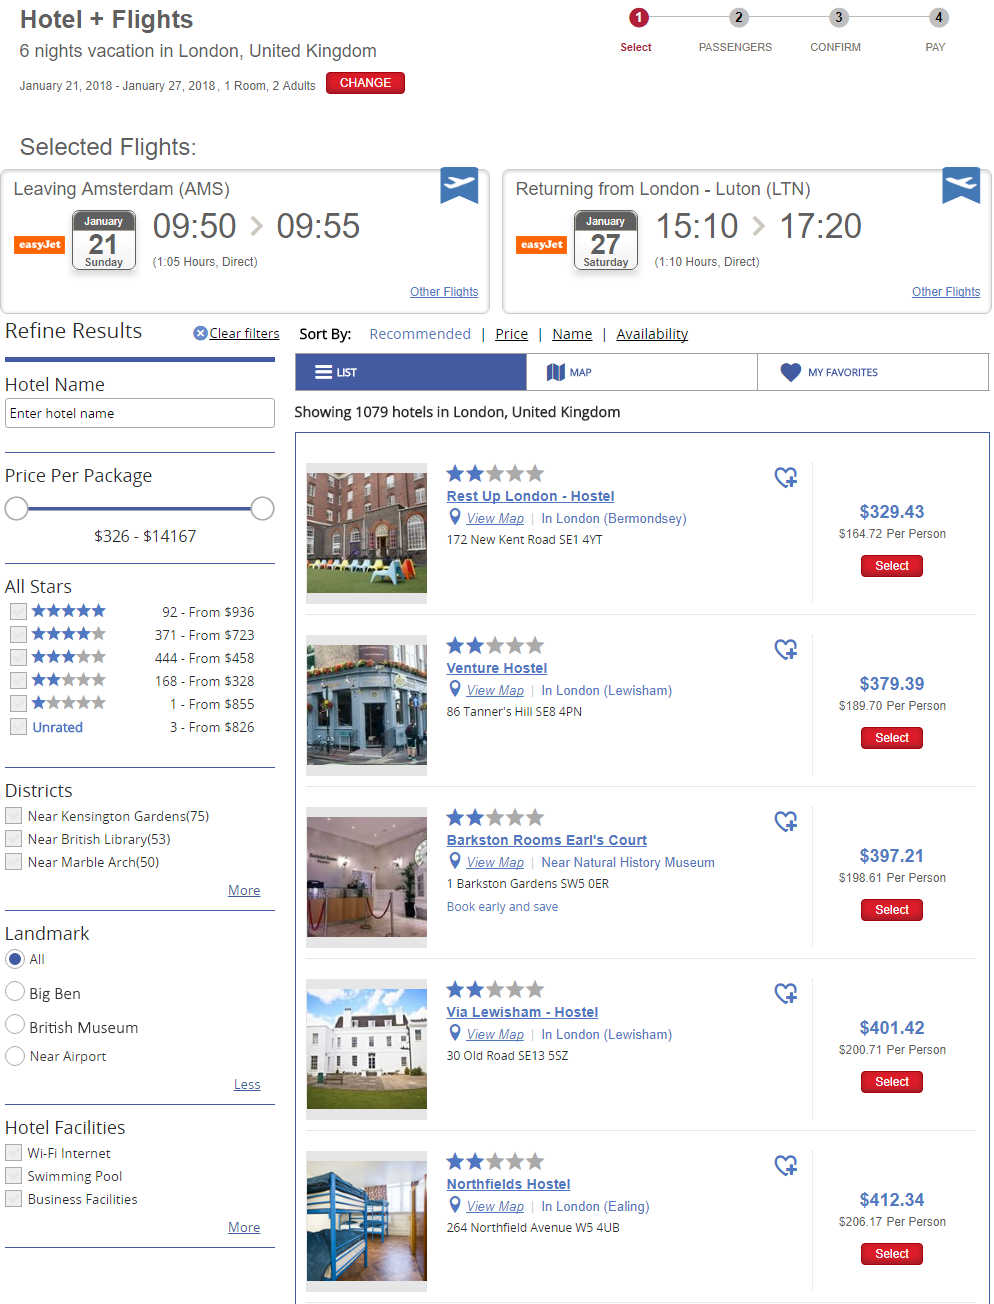
Task: Open the My Favorites tab
Action: point(873,372)
